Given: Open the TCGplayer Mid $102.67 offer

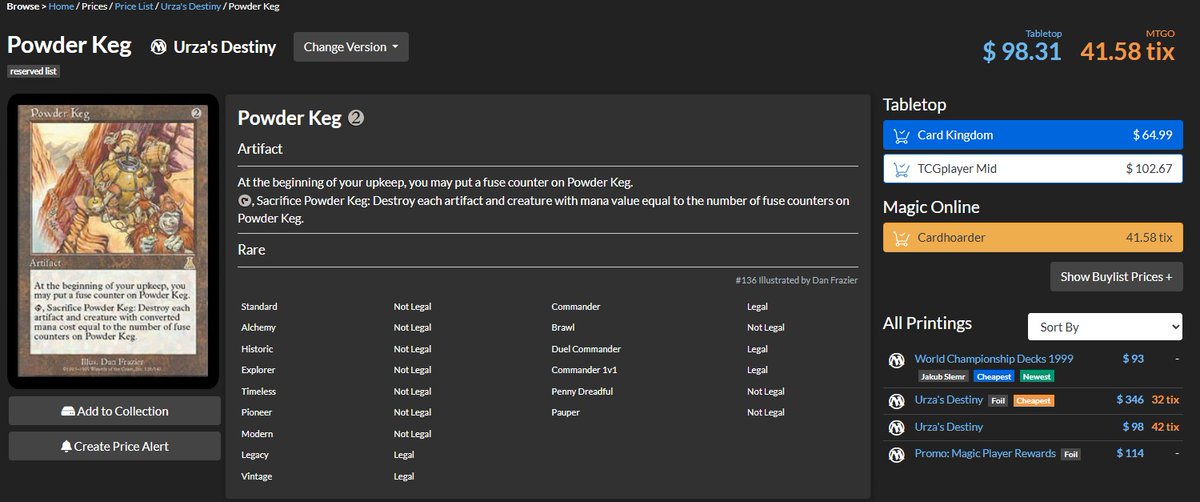Looking at the screenshot, I should tap(1033, 169).
